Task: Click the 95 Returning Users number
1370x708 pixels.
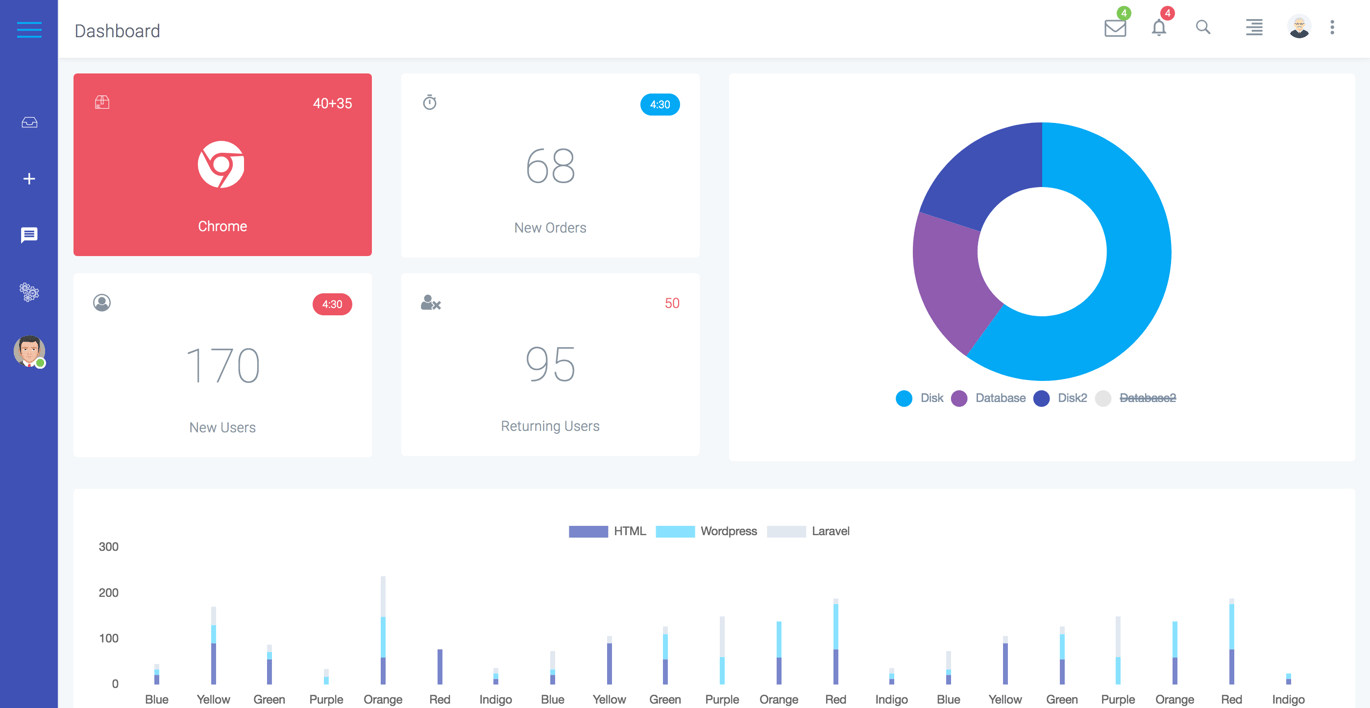Action: [550, 365]
